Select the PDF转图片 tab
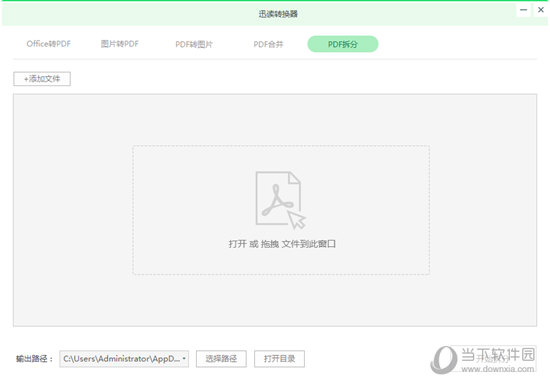This screenshot has height=388, width=550. [194, 44]
